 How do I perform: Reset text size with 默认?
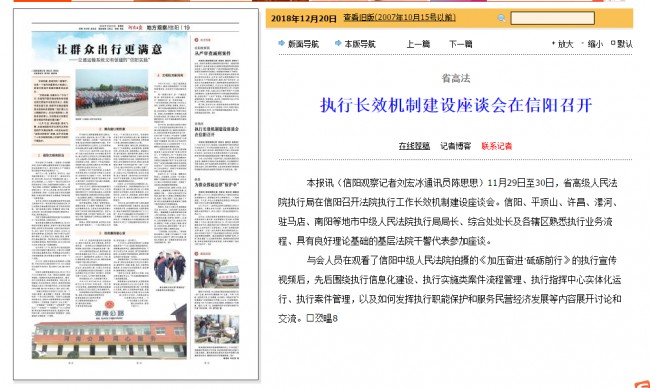[625, 44]
